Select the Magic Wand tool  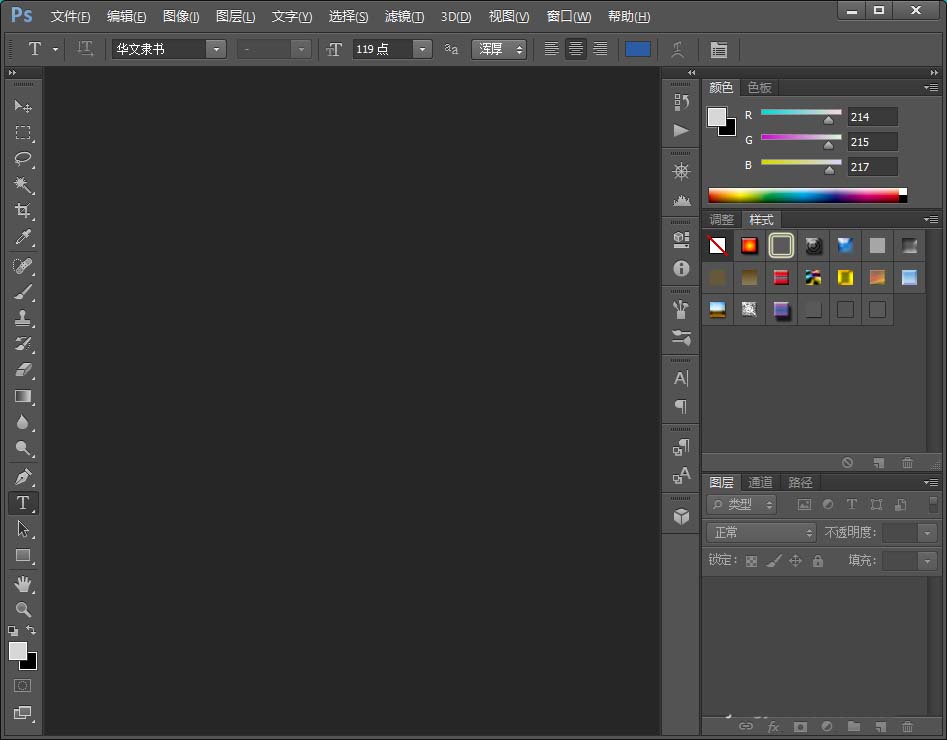(22, 185)
